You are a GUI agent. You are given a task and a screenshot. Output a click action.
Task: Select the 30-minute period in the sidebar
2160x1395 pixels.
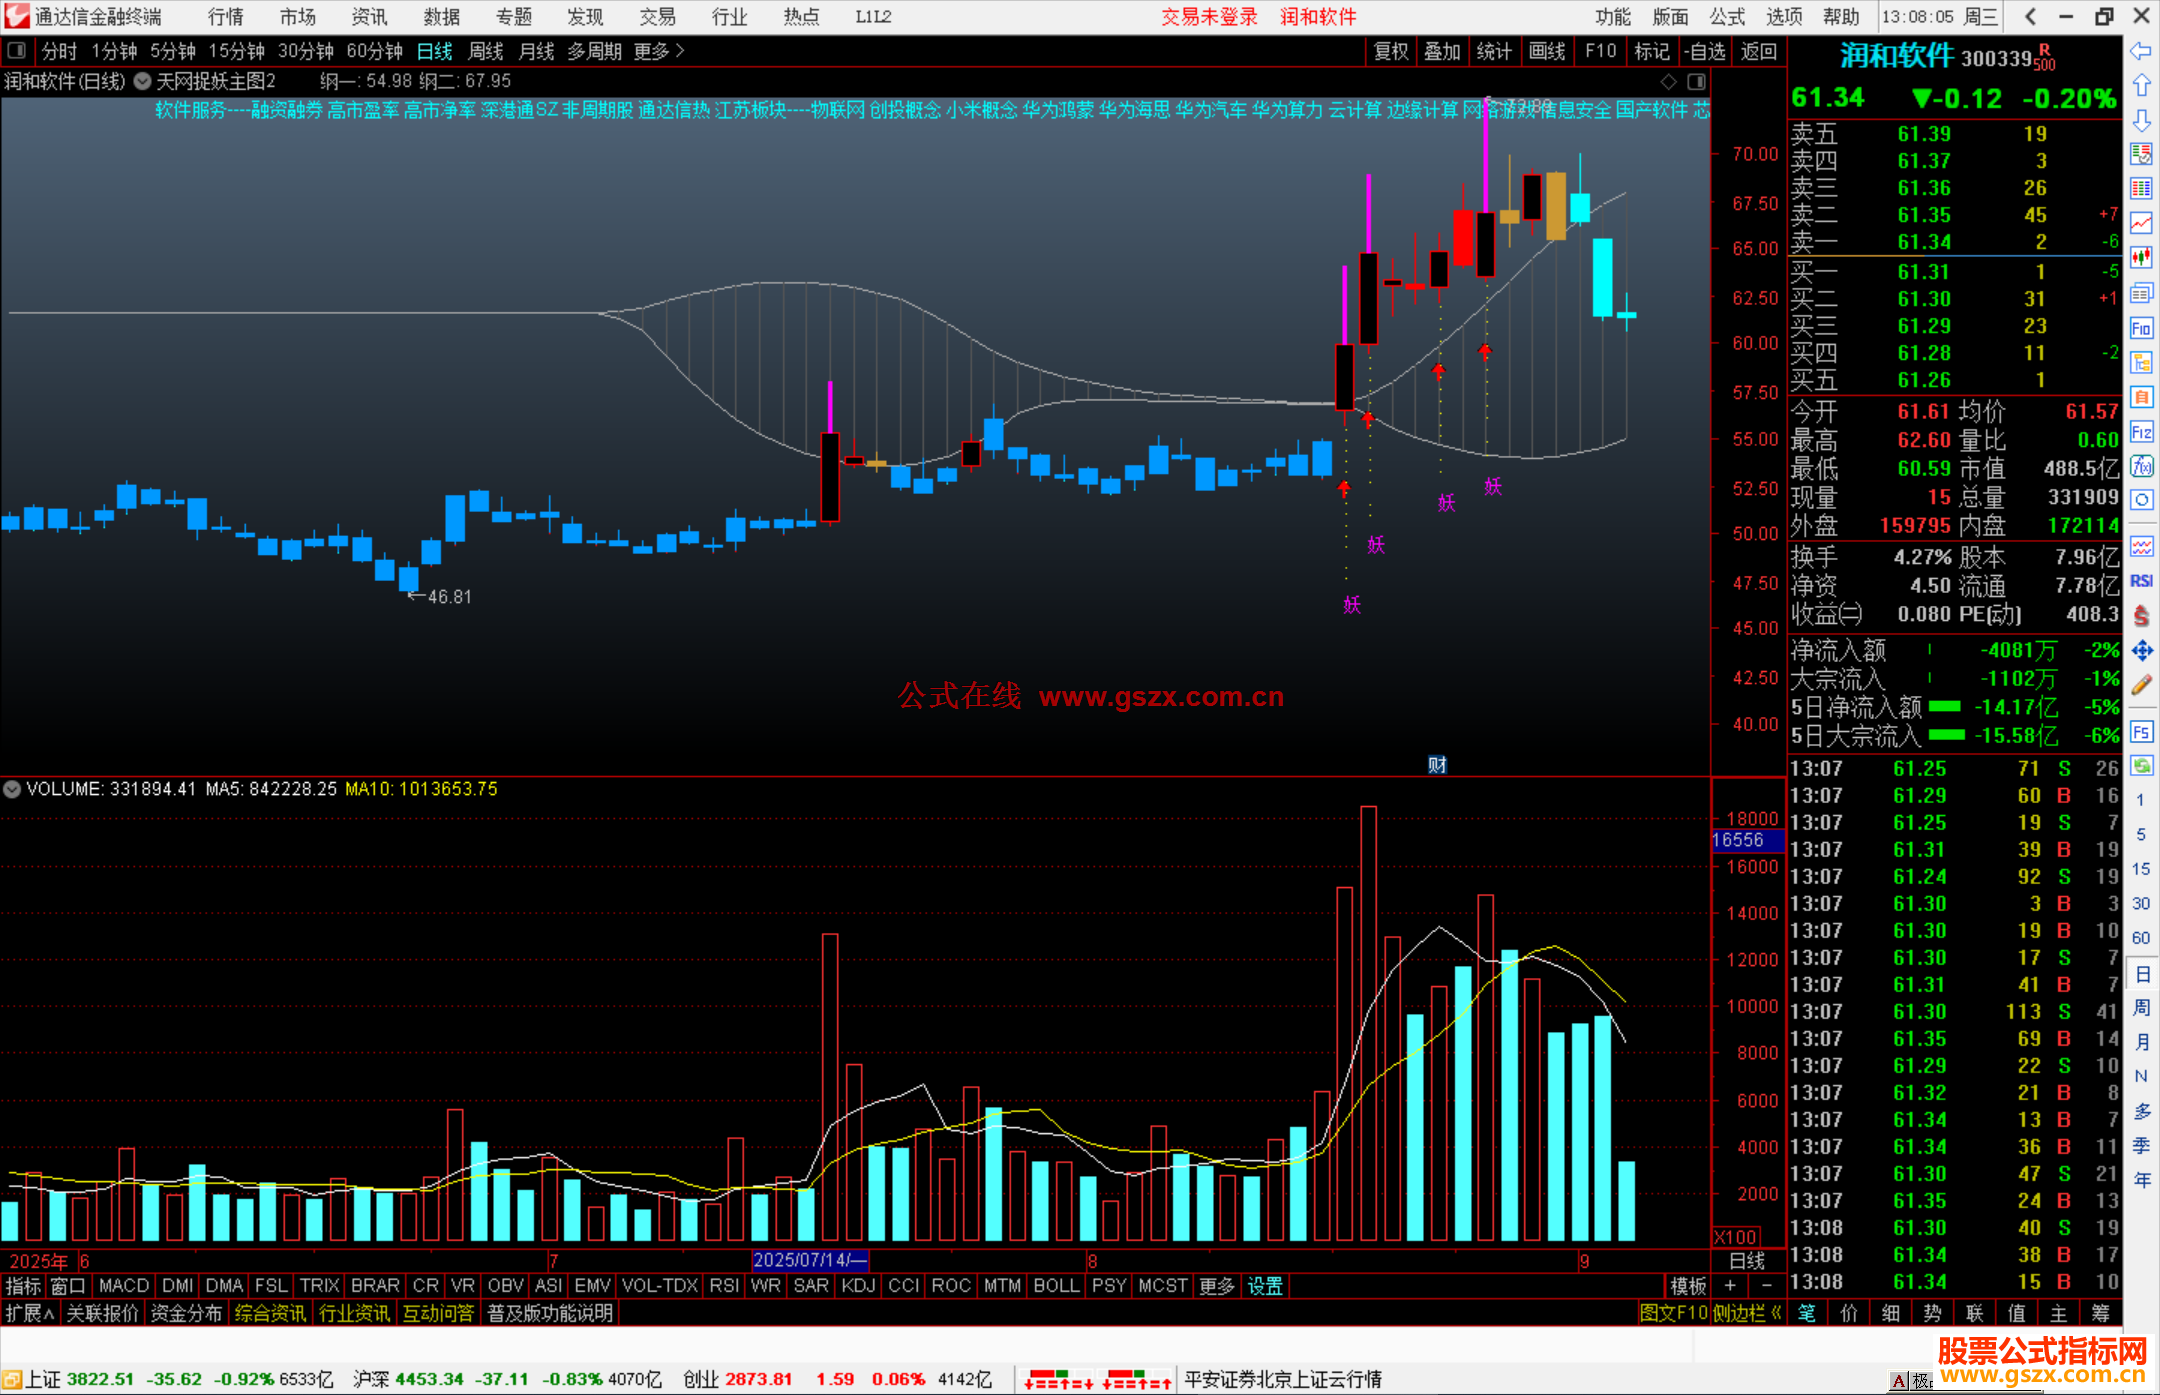coord(2141,903)
